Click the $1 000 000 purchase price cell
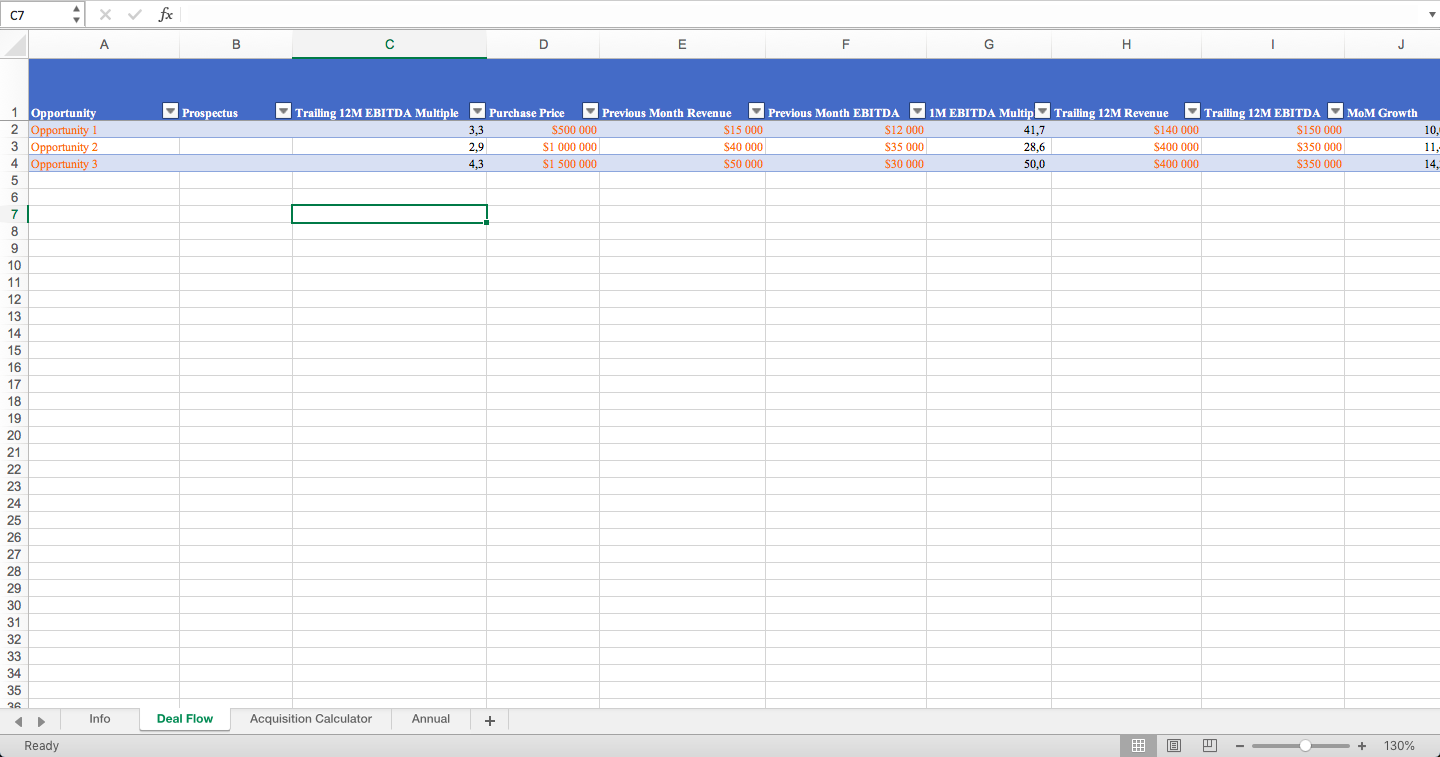Image resolution: width=1440 pixels, height=757 pixels. tap(543, 147)
